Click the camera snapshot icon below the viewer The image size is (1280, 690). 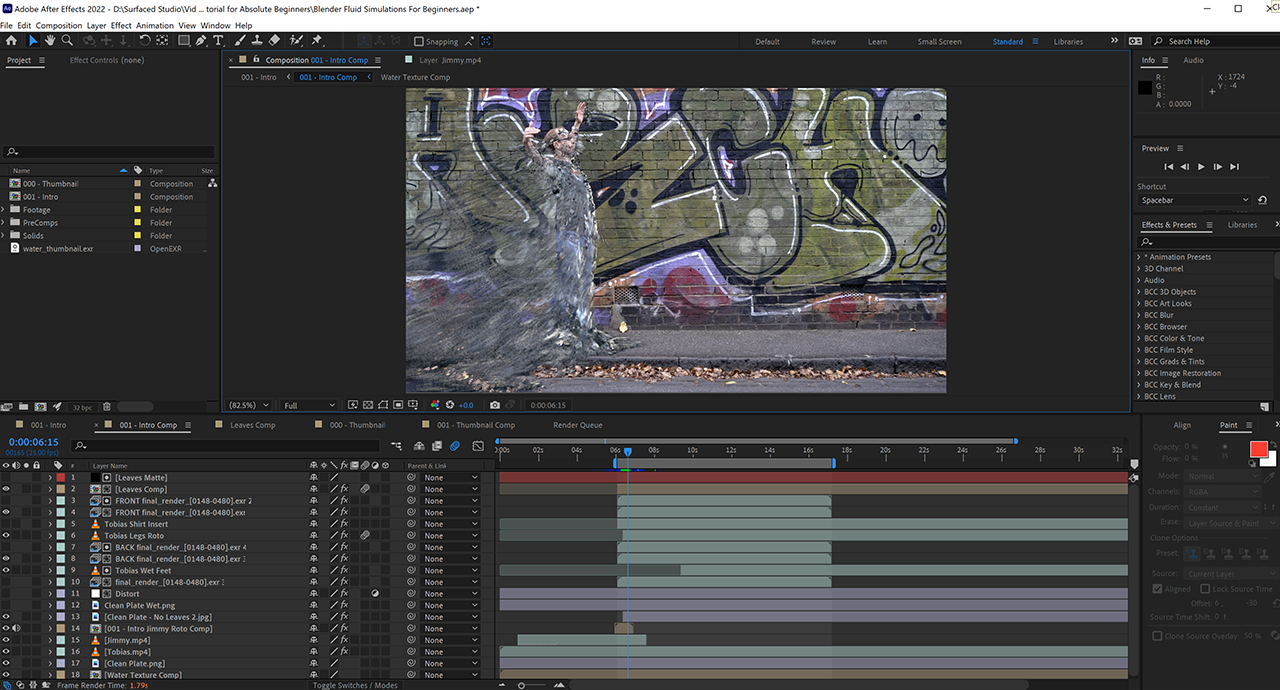pos(495,405)
